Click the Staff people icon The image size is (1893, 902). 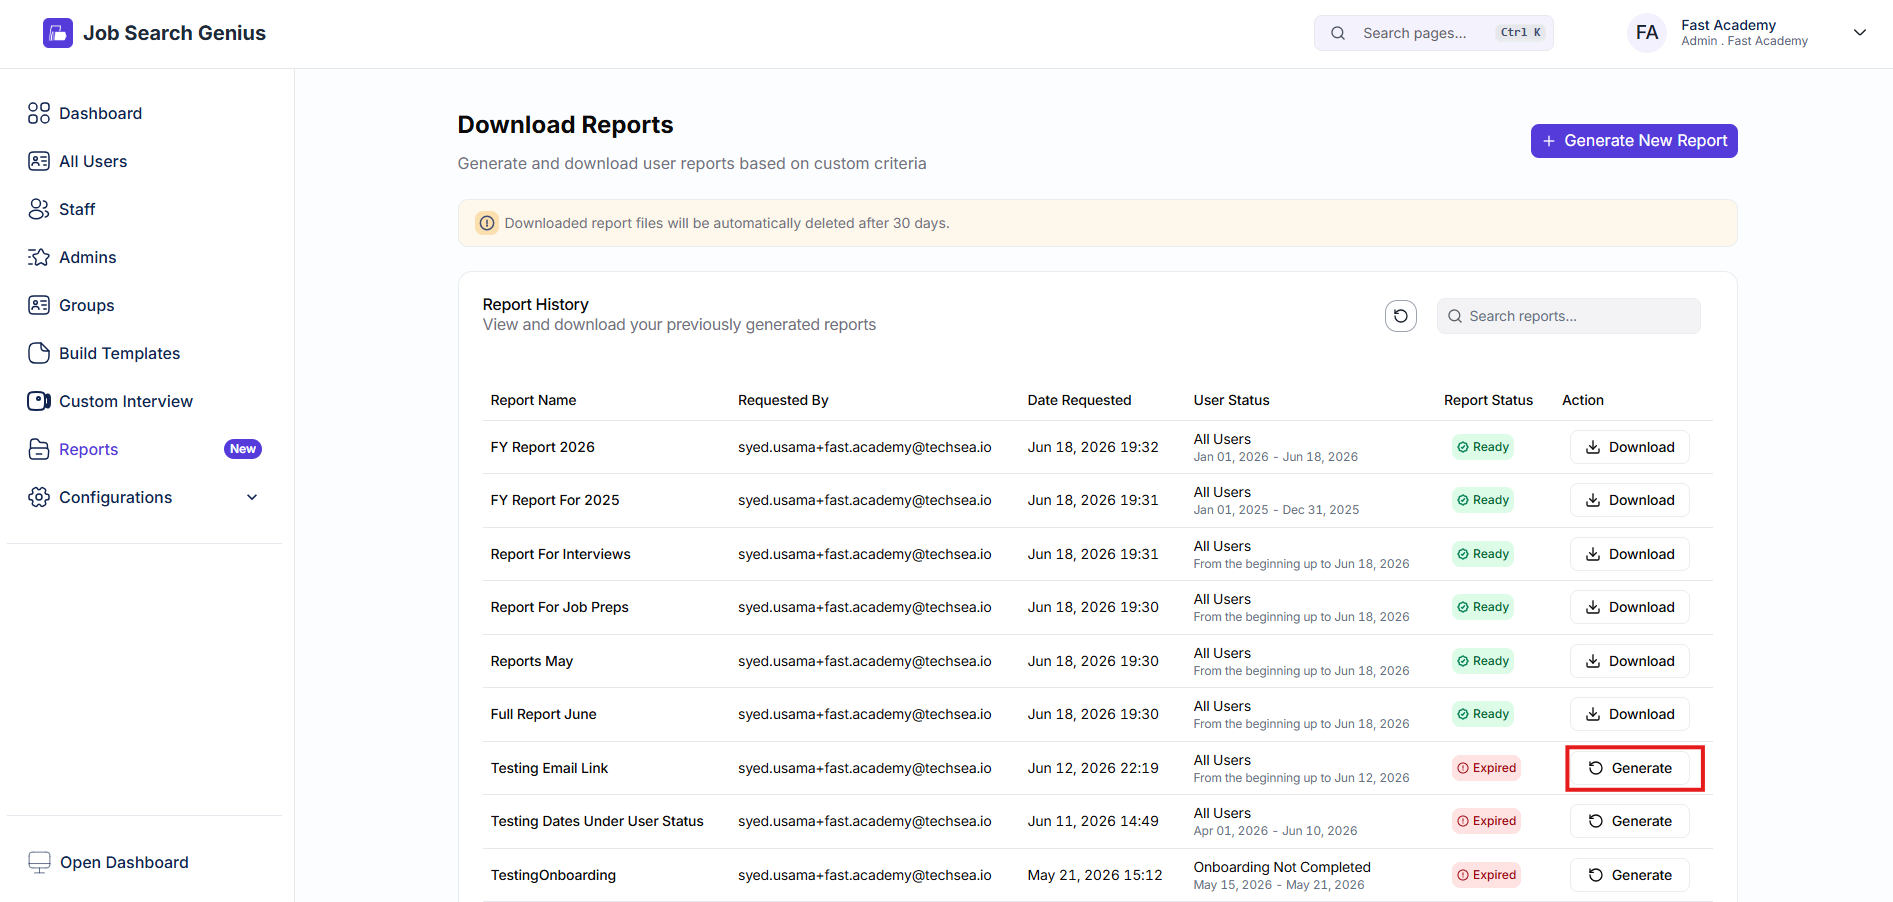click(39, 209)
